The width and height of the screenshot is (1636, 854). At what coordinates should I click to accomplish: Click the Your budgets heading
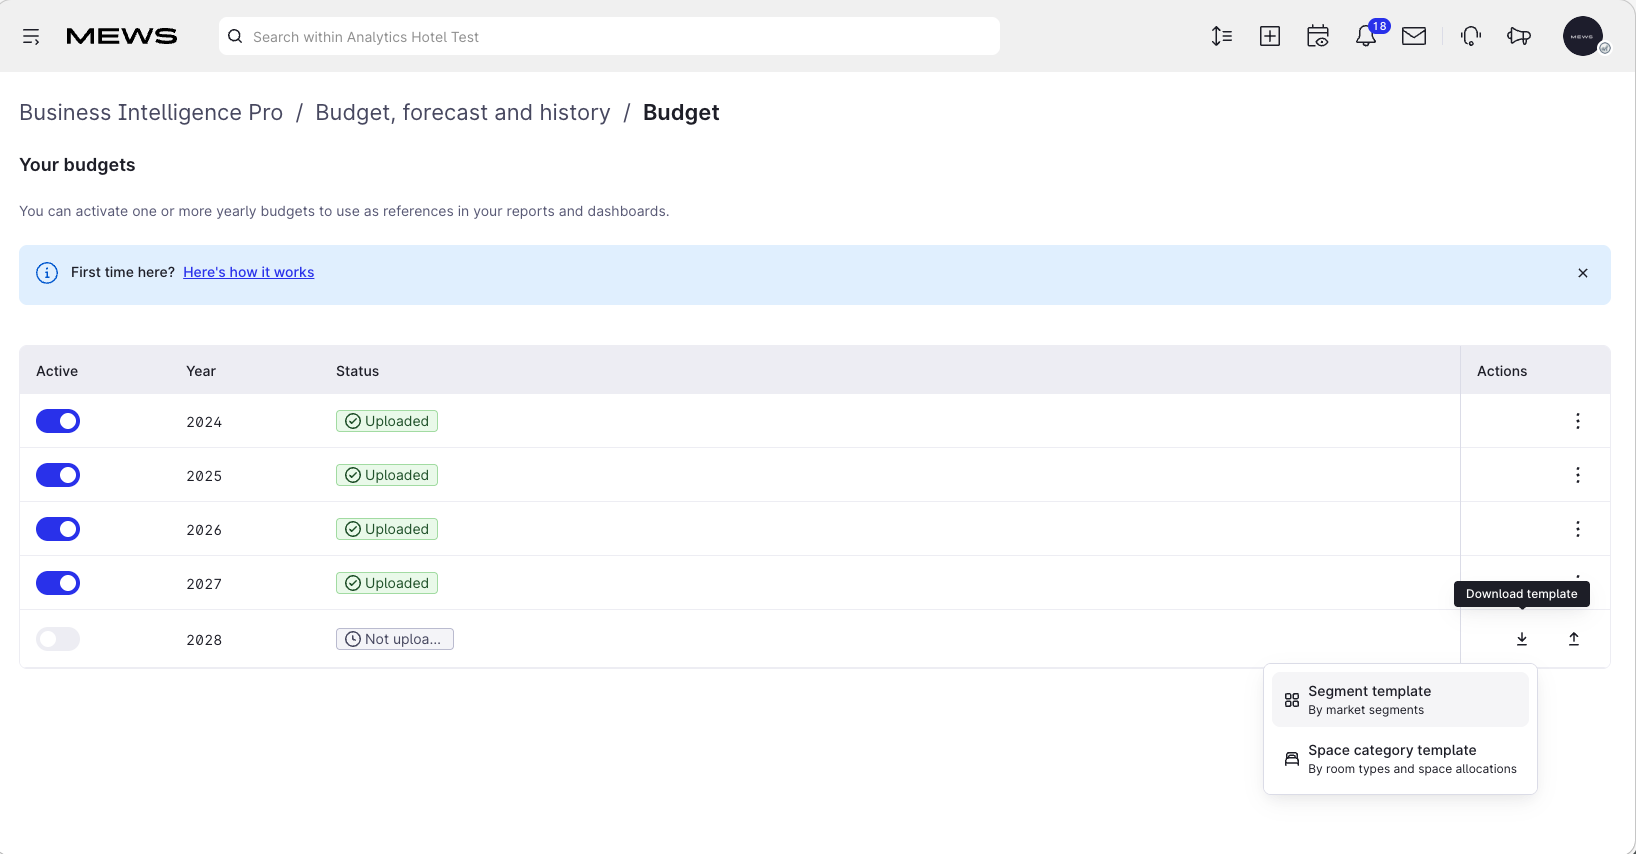click(77, 165)
